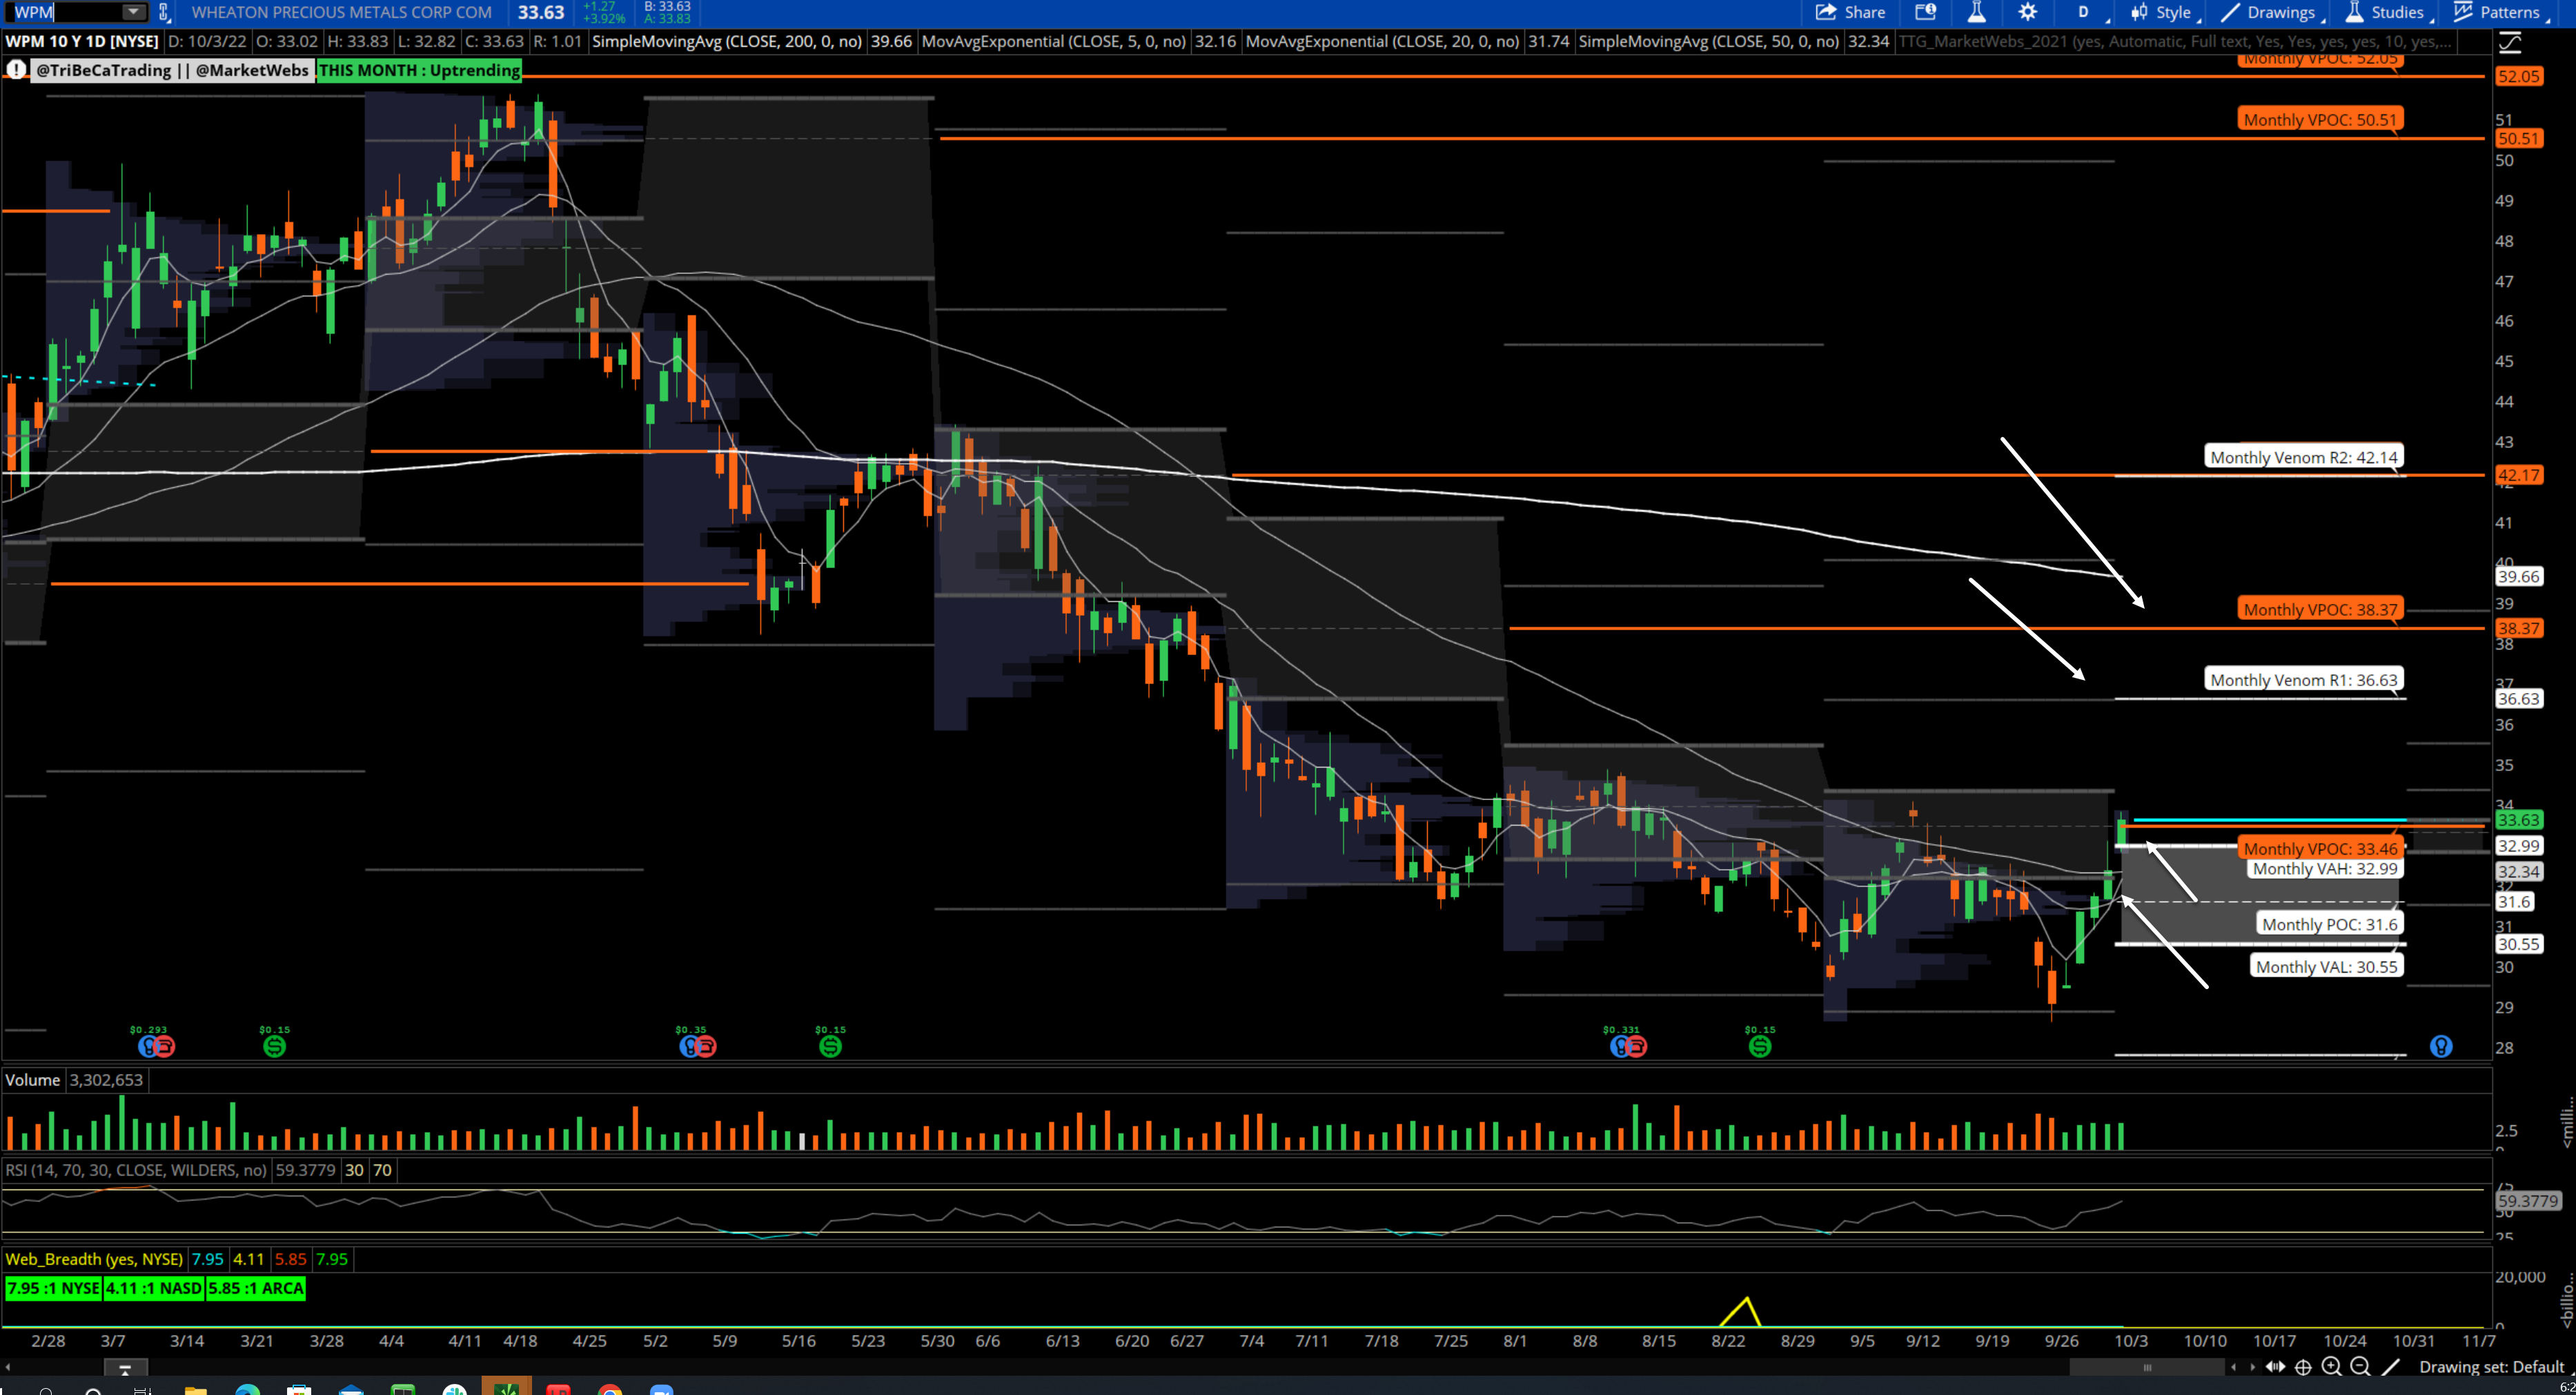The width and height of the screenshot is (2576, 1395).
Task: Click the Volume study label
Action: (x=33, y=1080)
